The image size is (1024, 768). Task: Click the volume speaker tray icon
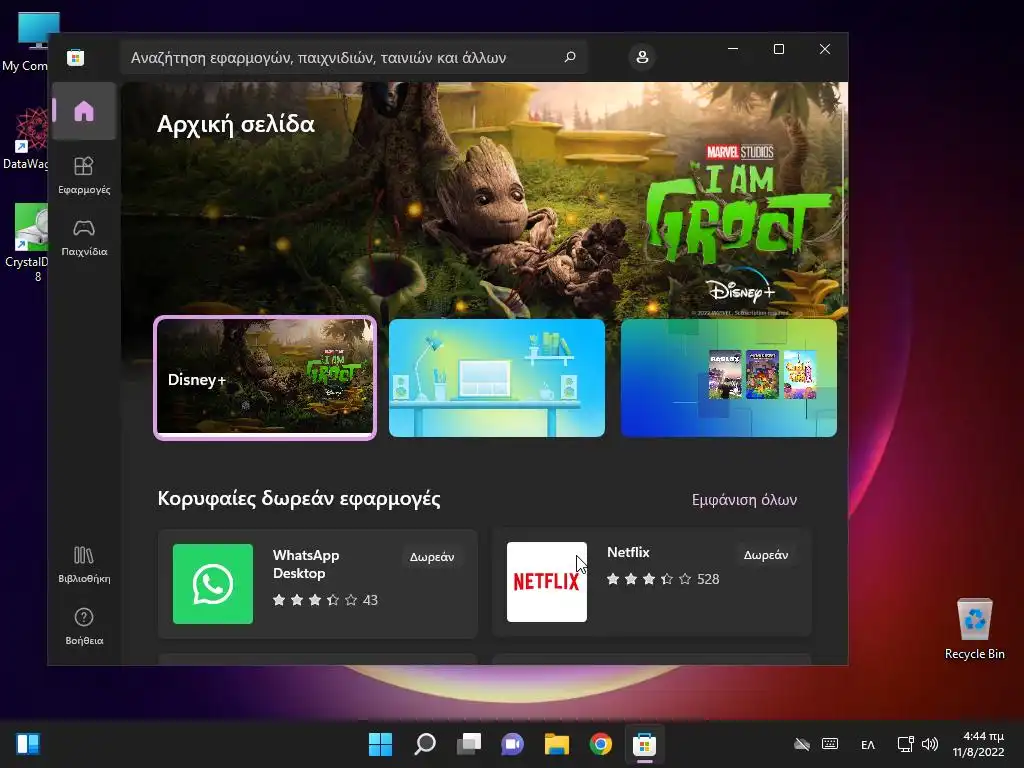pyautogui.click(x=929, y=744)
